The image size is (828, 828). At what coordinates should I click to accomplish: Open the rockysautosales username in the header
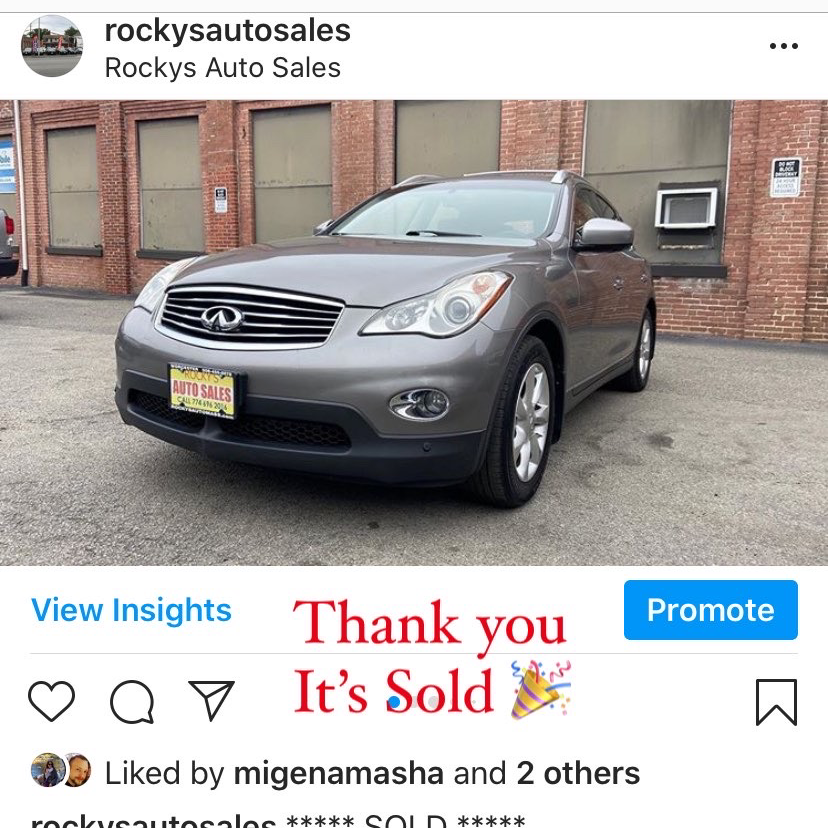pos(228,31)
